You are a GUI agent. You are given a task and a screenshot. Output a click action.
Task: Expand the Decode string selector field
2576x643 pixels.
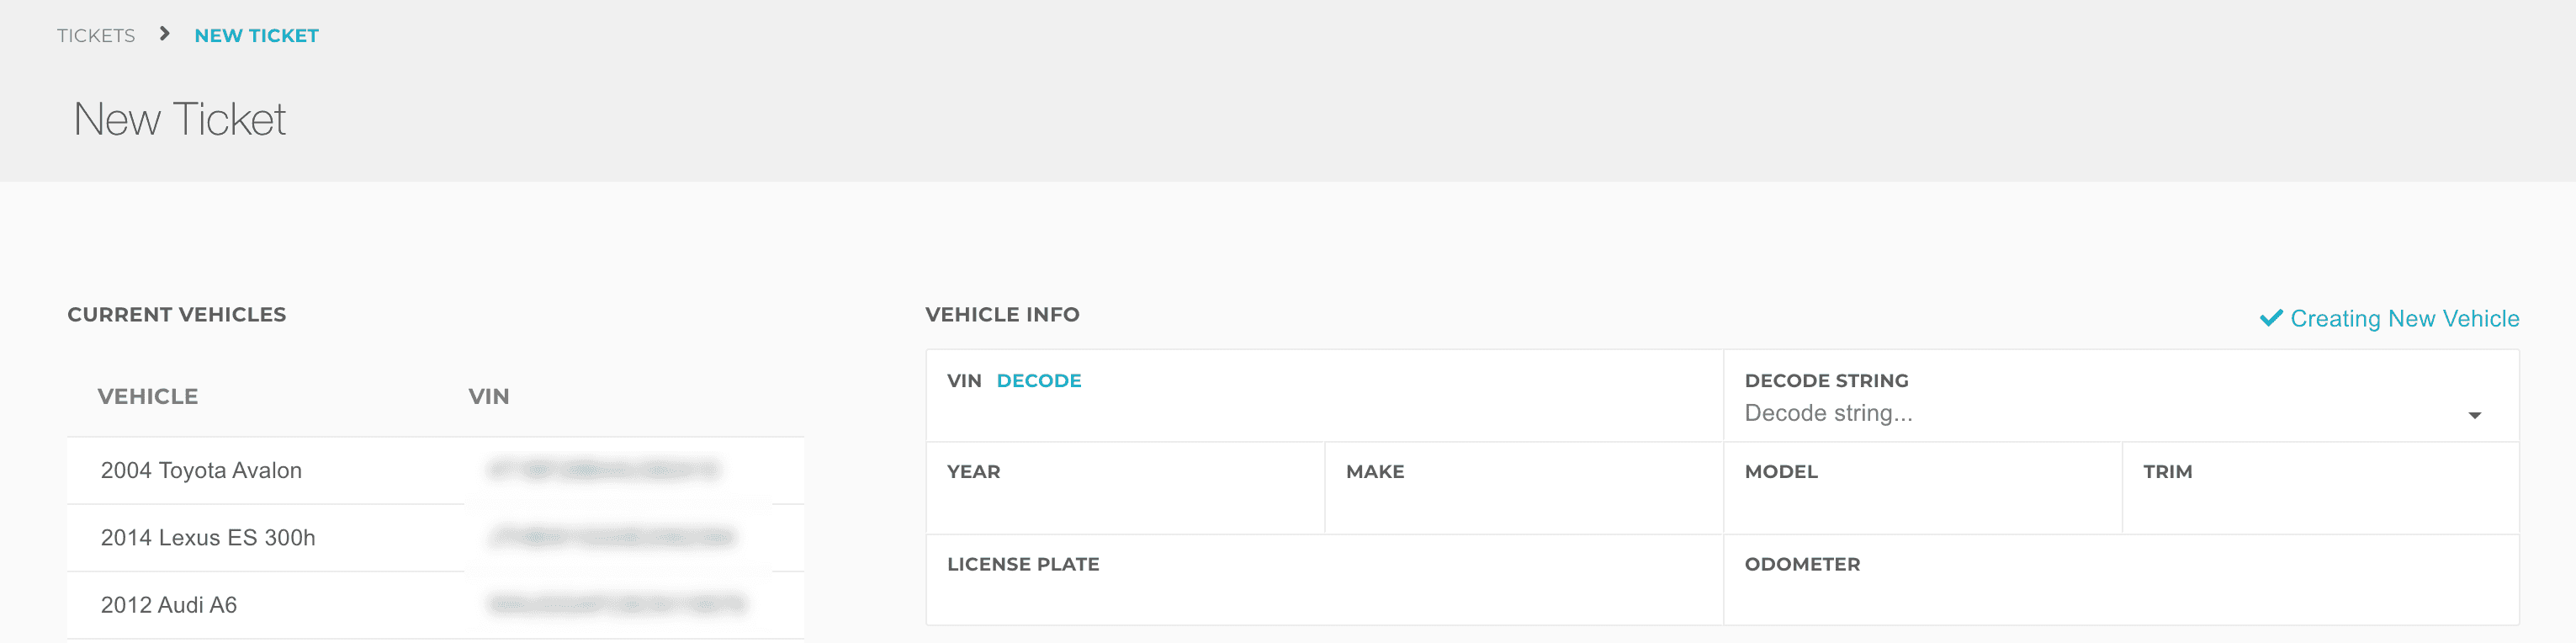click(2100, 414)
